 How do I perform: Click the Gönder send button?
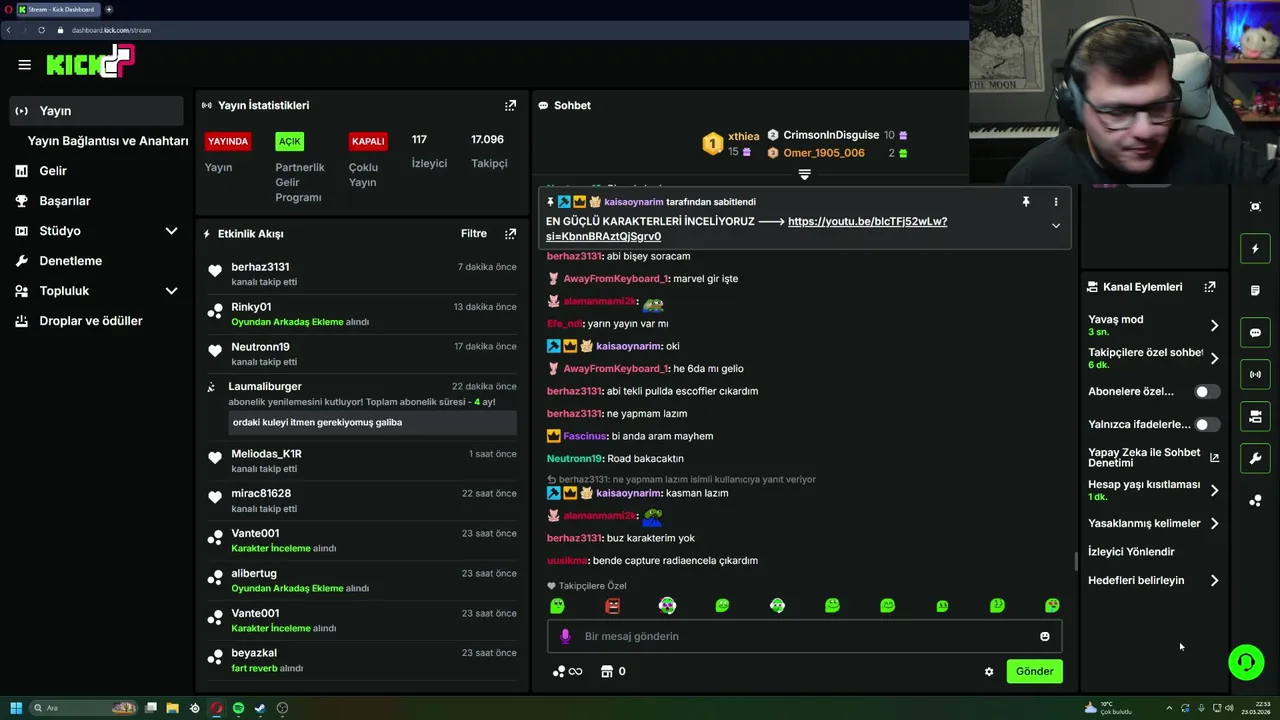[1034, 671]
